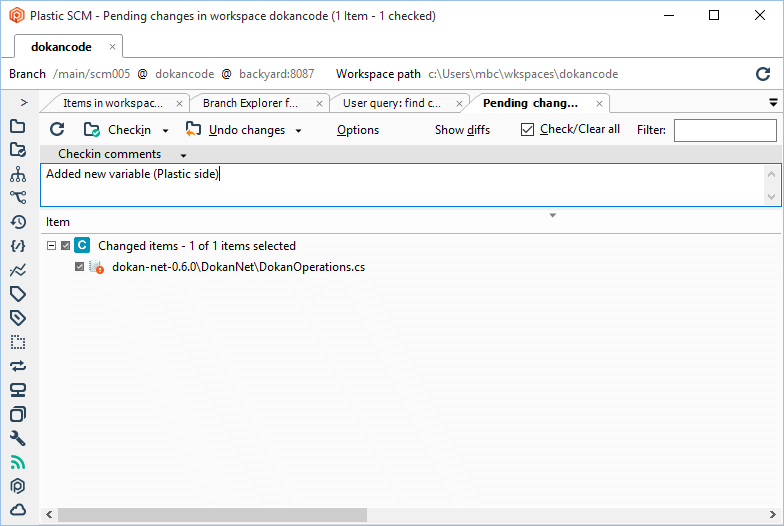Collapse the Changed items tree node
Screen dimensions: 784x526
51,246
